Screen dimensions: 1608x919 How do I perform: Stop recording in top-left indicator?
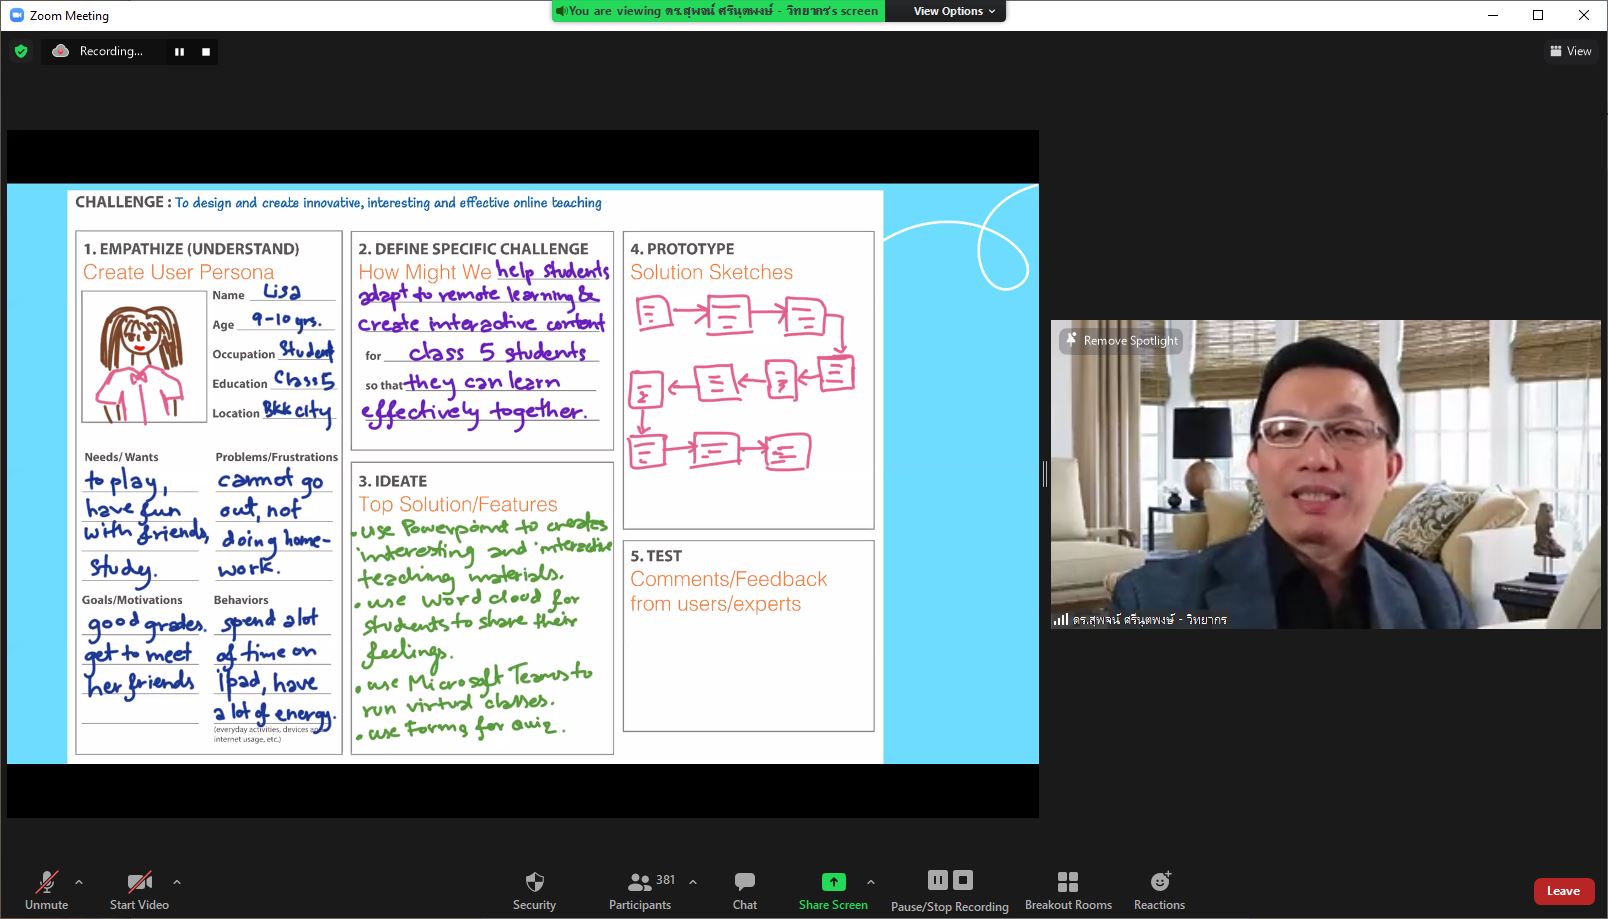coord(206,52)
